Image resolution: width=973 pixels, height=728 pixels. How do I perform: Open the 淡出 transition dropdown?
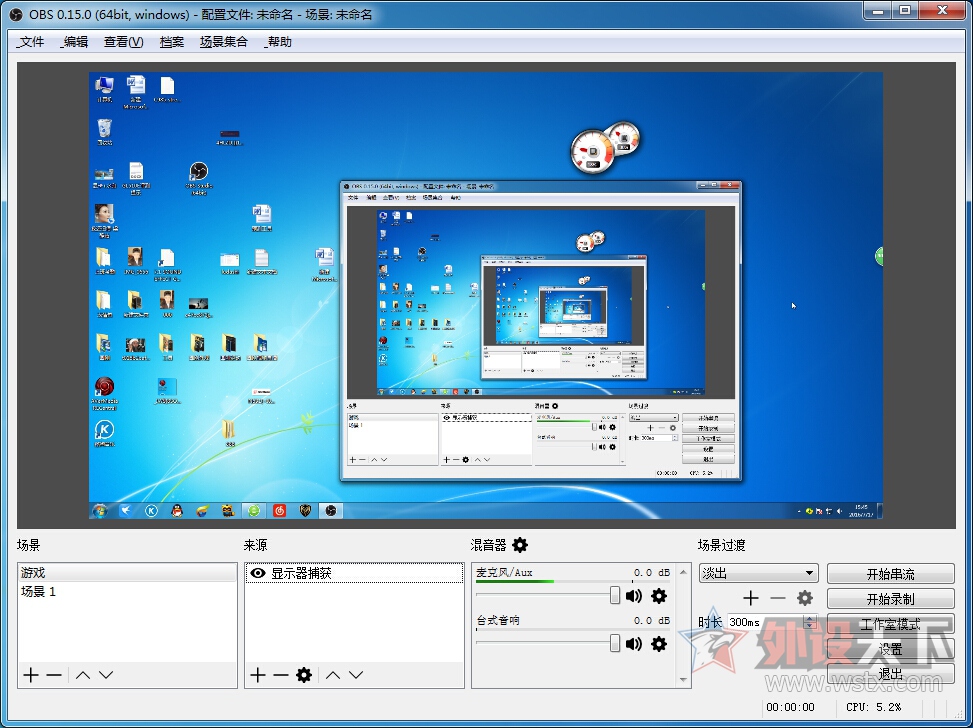(758, 573)
